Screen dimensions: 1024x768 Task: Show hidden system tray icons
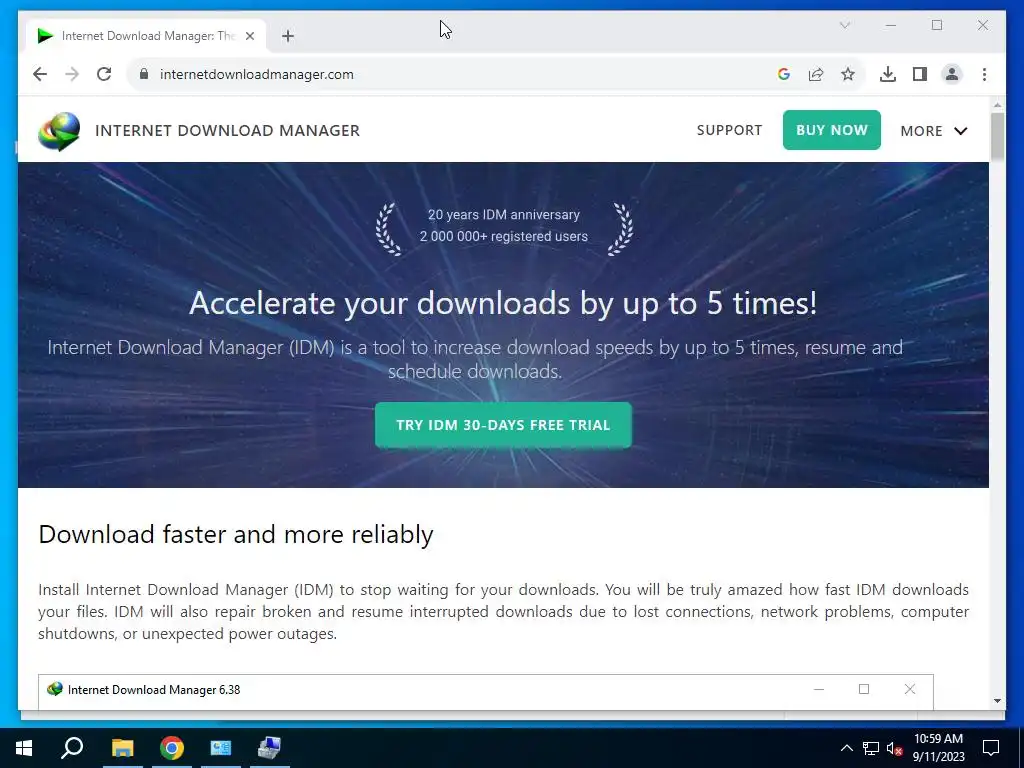point(846,748)
